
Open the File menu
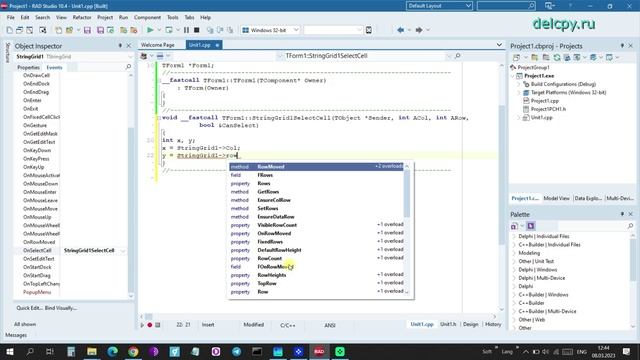pyautogui.click(x=11, y=18)
